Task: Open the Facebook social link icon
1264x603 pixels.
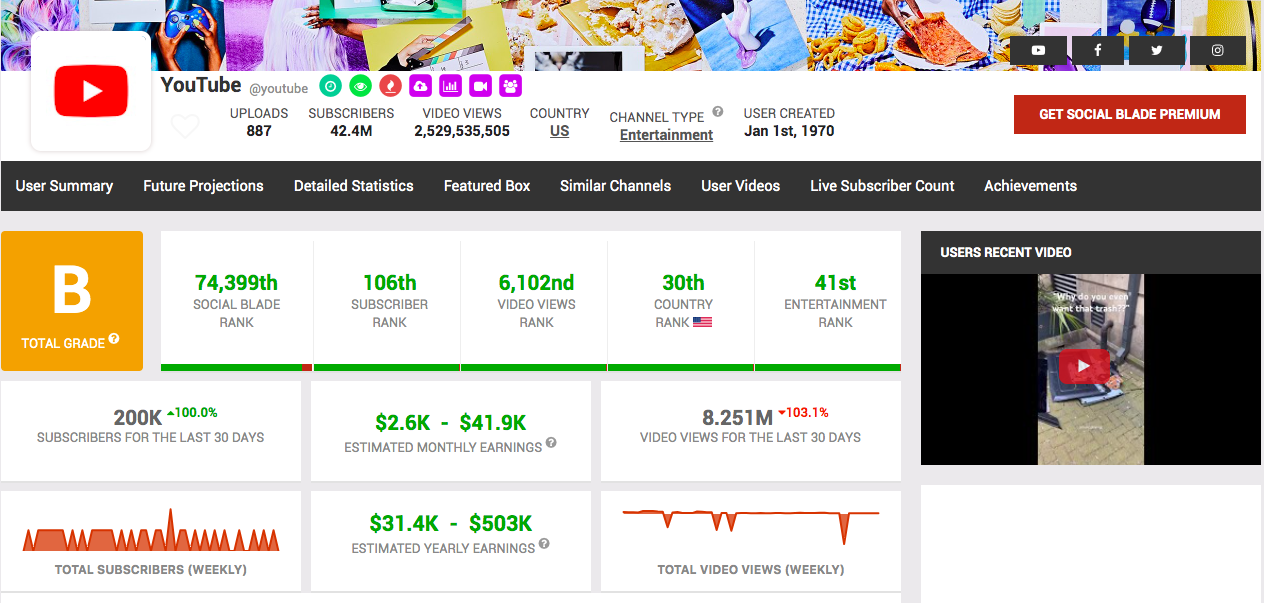Action: (x=1098, y=50)
